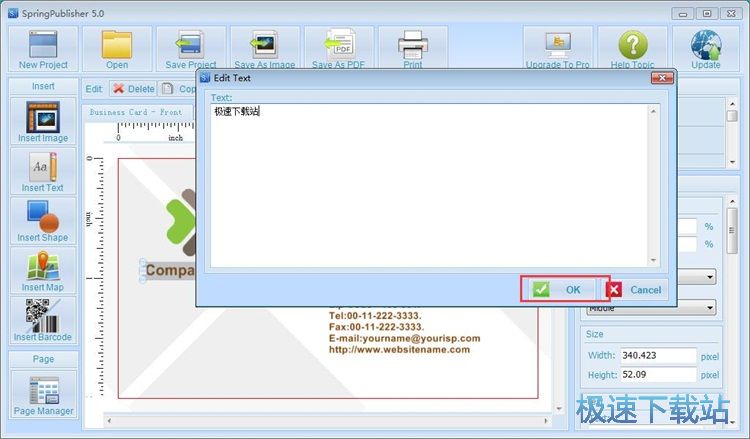Click canvas horizontal scrollbar right arrow
Viewport: 750px width, 439px height.
tap(546, 421)
